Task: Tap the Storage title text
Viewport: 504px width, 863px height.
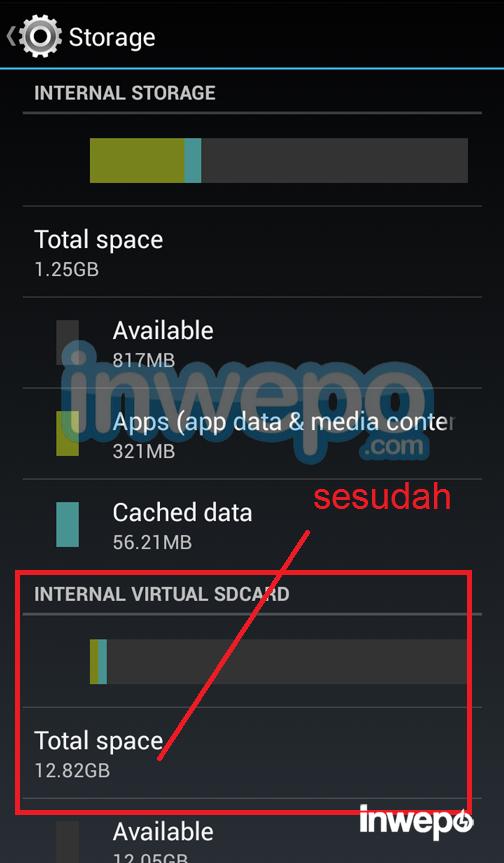Action: 112,37
